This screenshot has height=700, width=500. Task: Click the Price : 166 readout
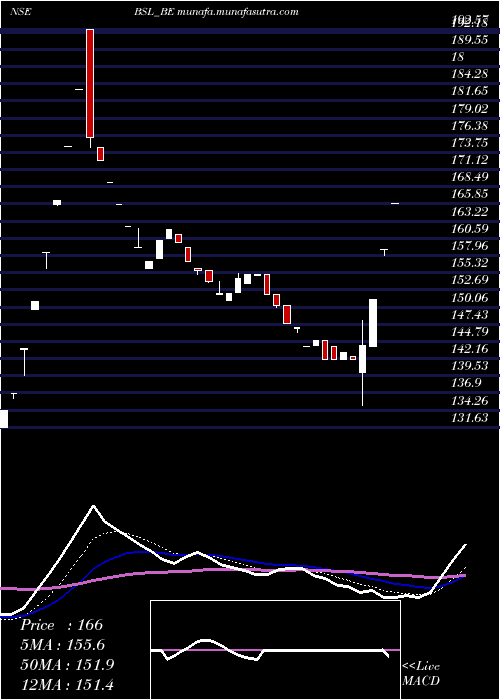click(62, 625)
